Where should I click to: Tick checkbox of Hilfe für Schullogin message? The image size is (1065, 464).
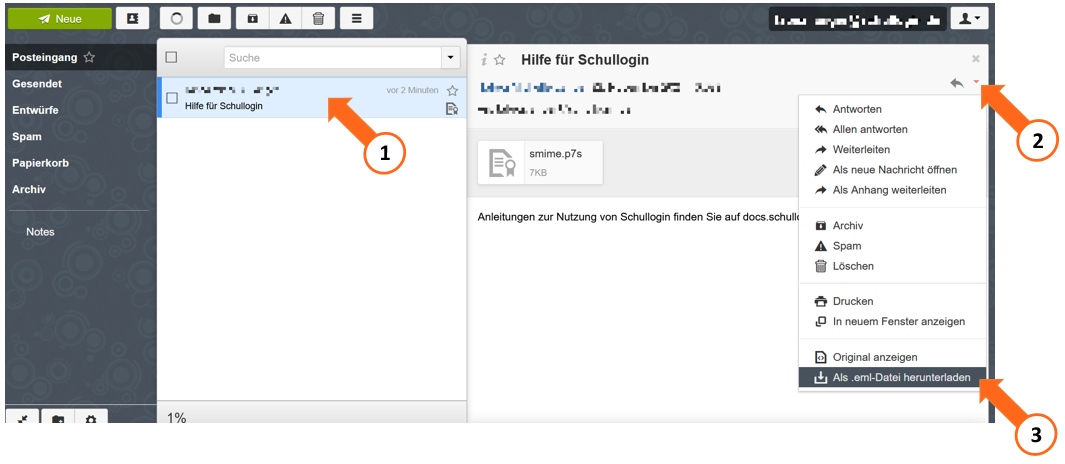tap(172, 99)
